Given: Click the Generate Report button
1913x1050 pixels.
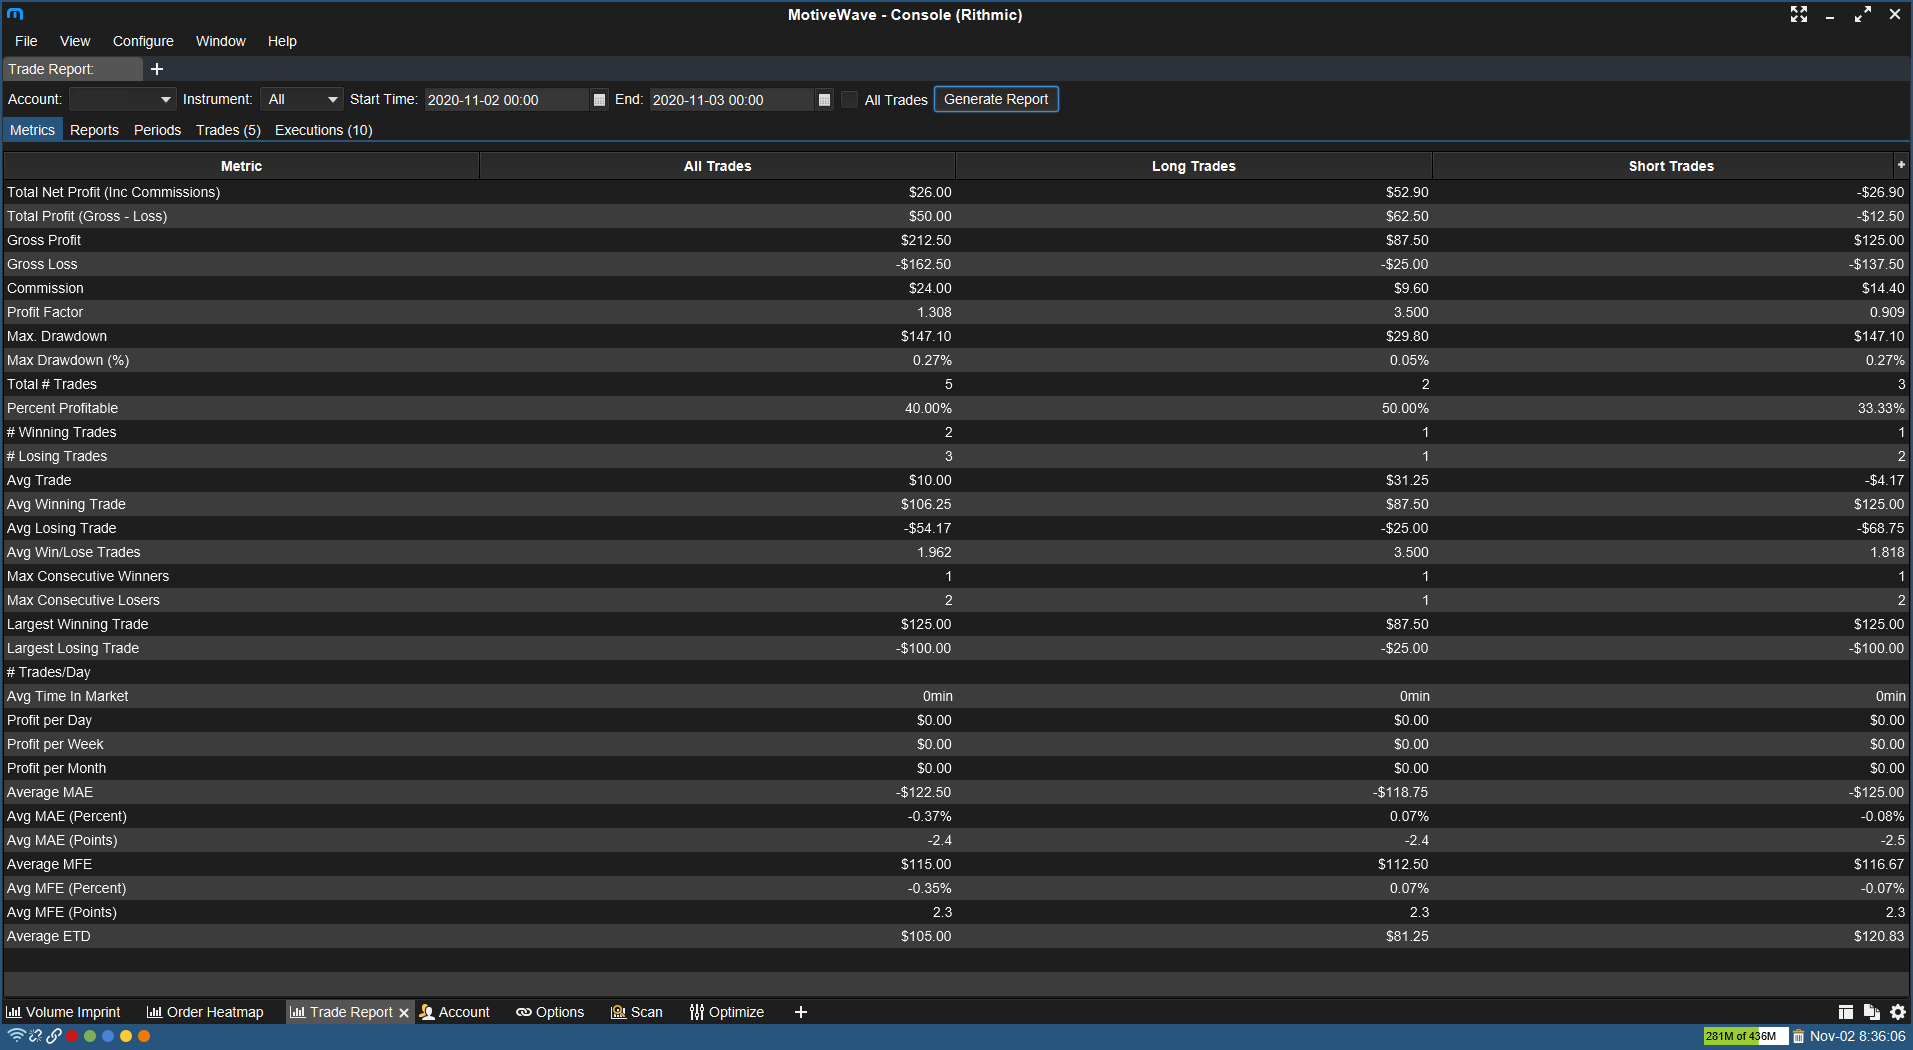Looking at the screenshot, I should pos(995,99).
